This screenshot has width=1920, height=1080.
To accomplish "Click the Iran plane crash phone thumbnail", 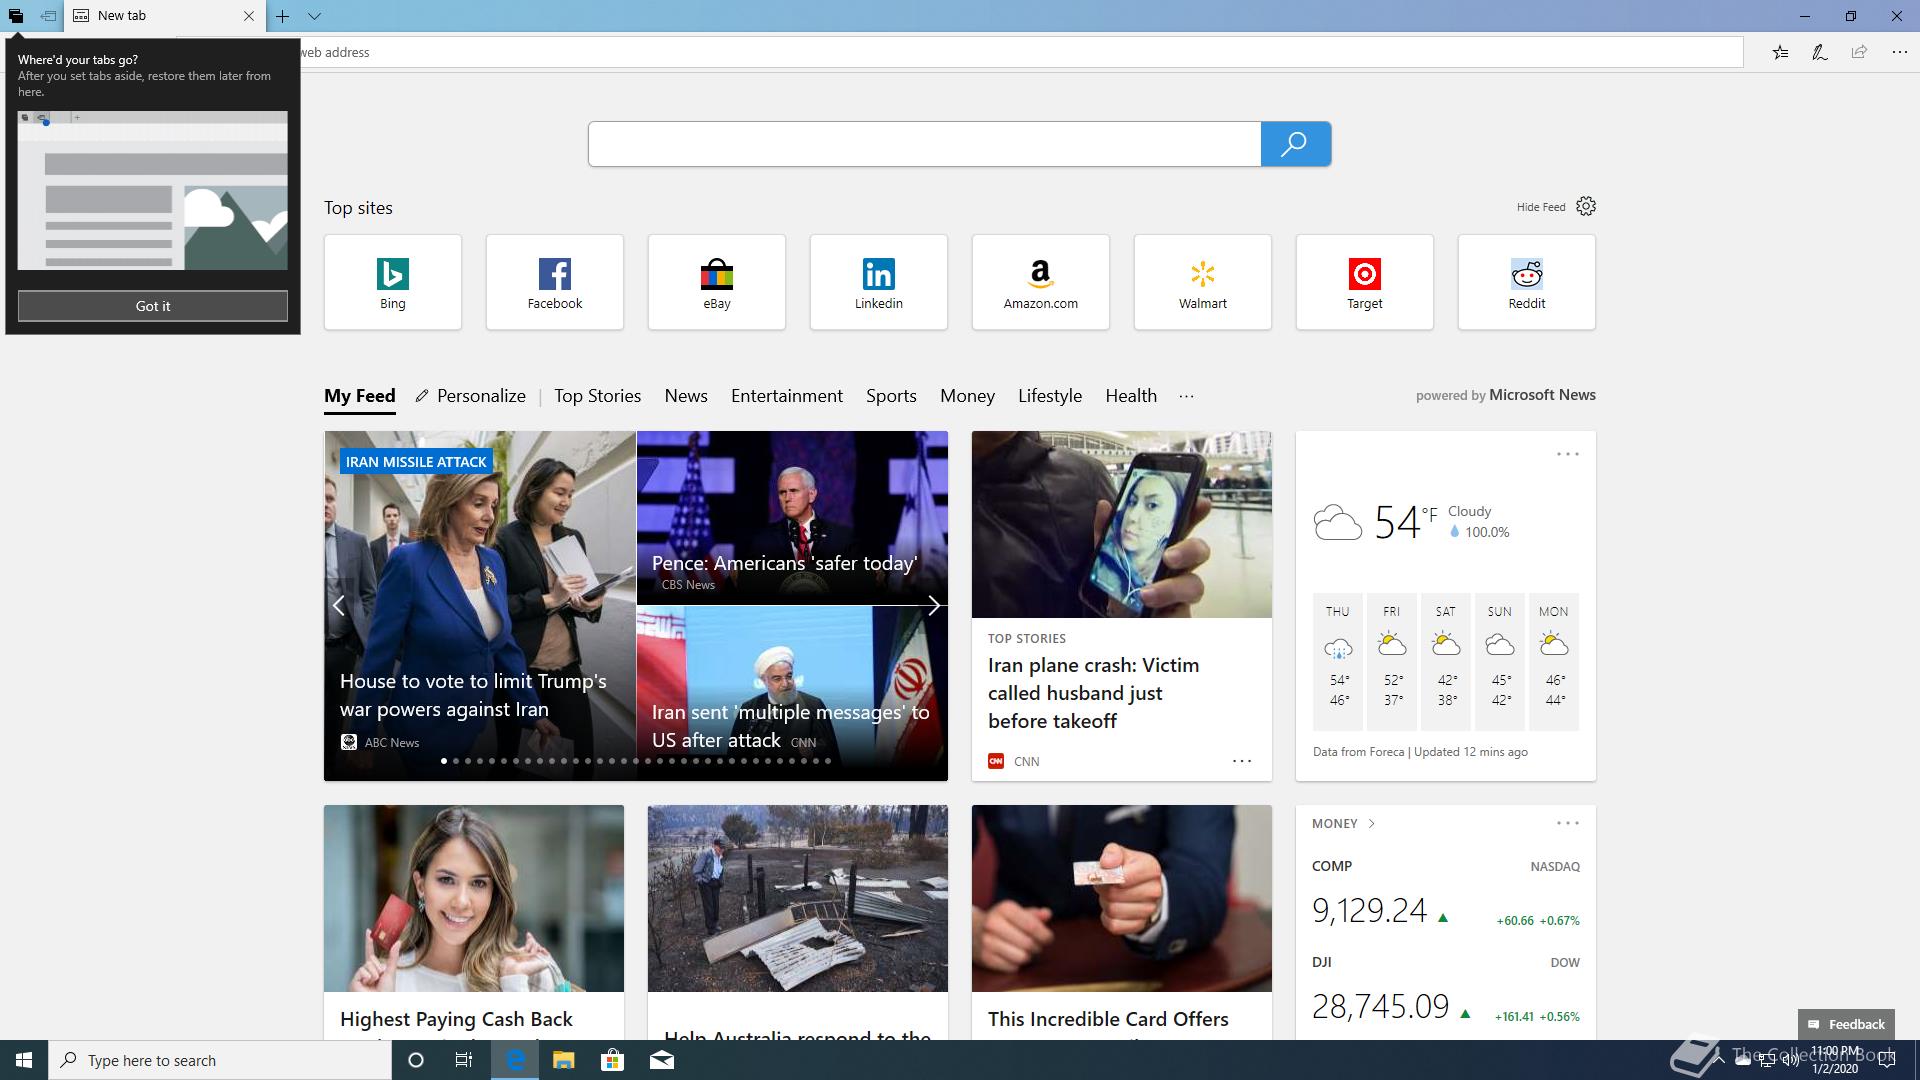I will pyautogui.click(x=1122, y=525).
